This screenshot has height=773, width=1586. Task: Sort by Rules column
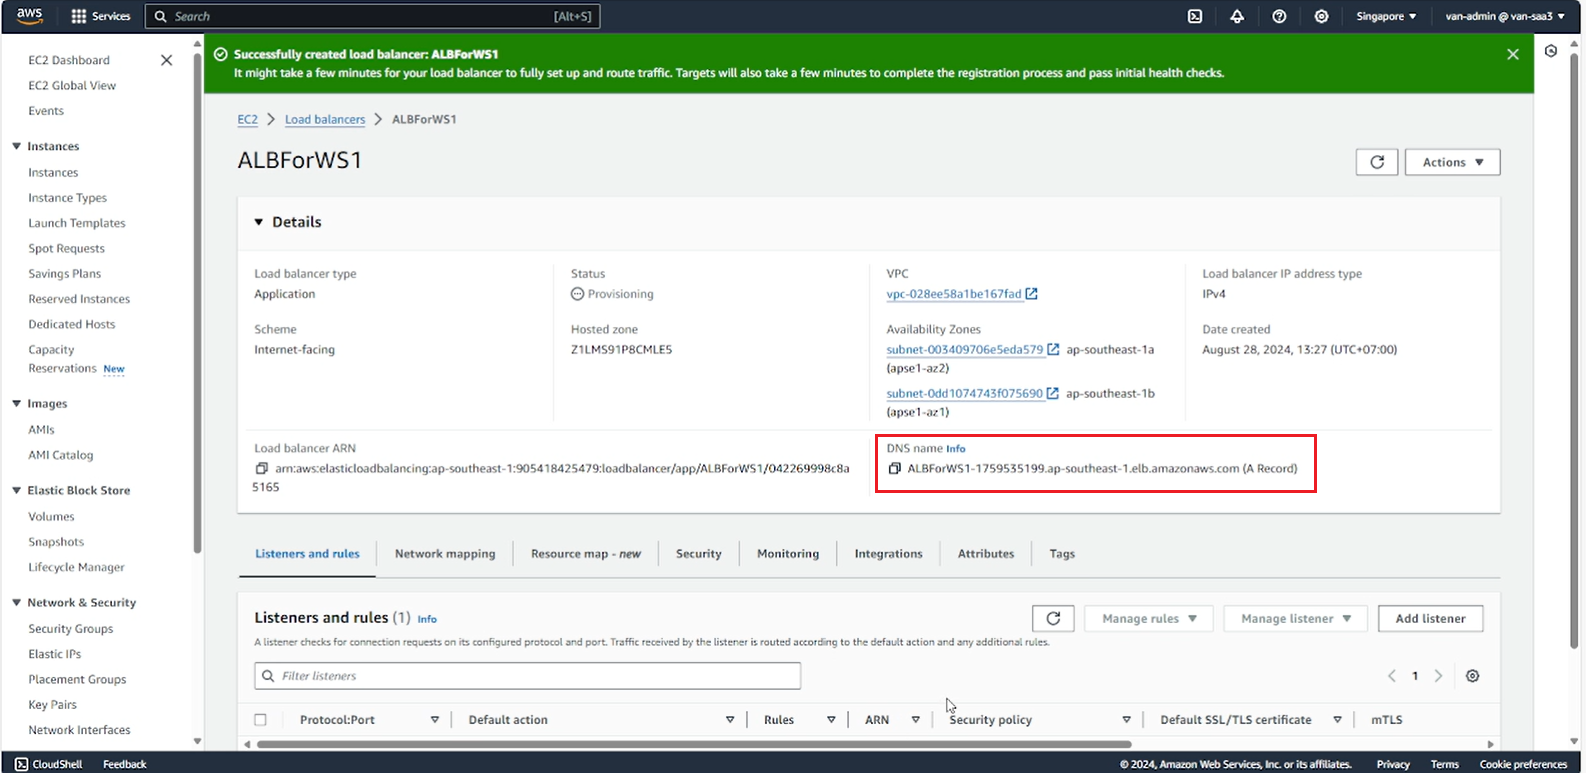[x=831, y=720]
